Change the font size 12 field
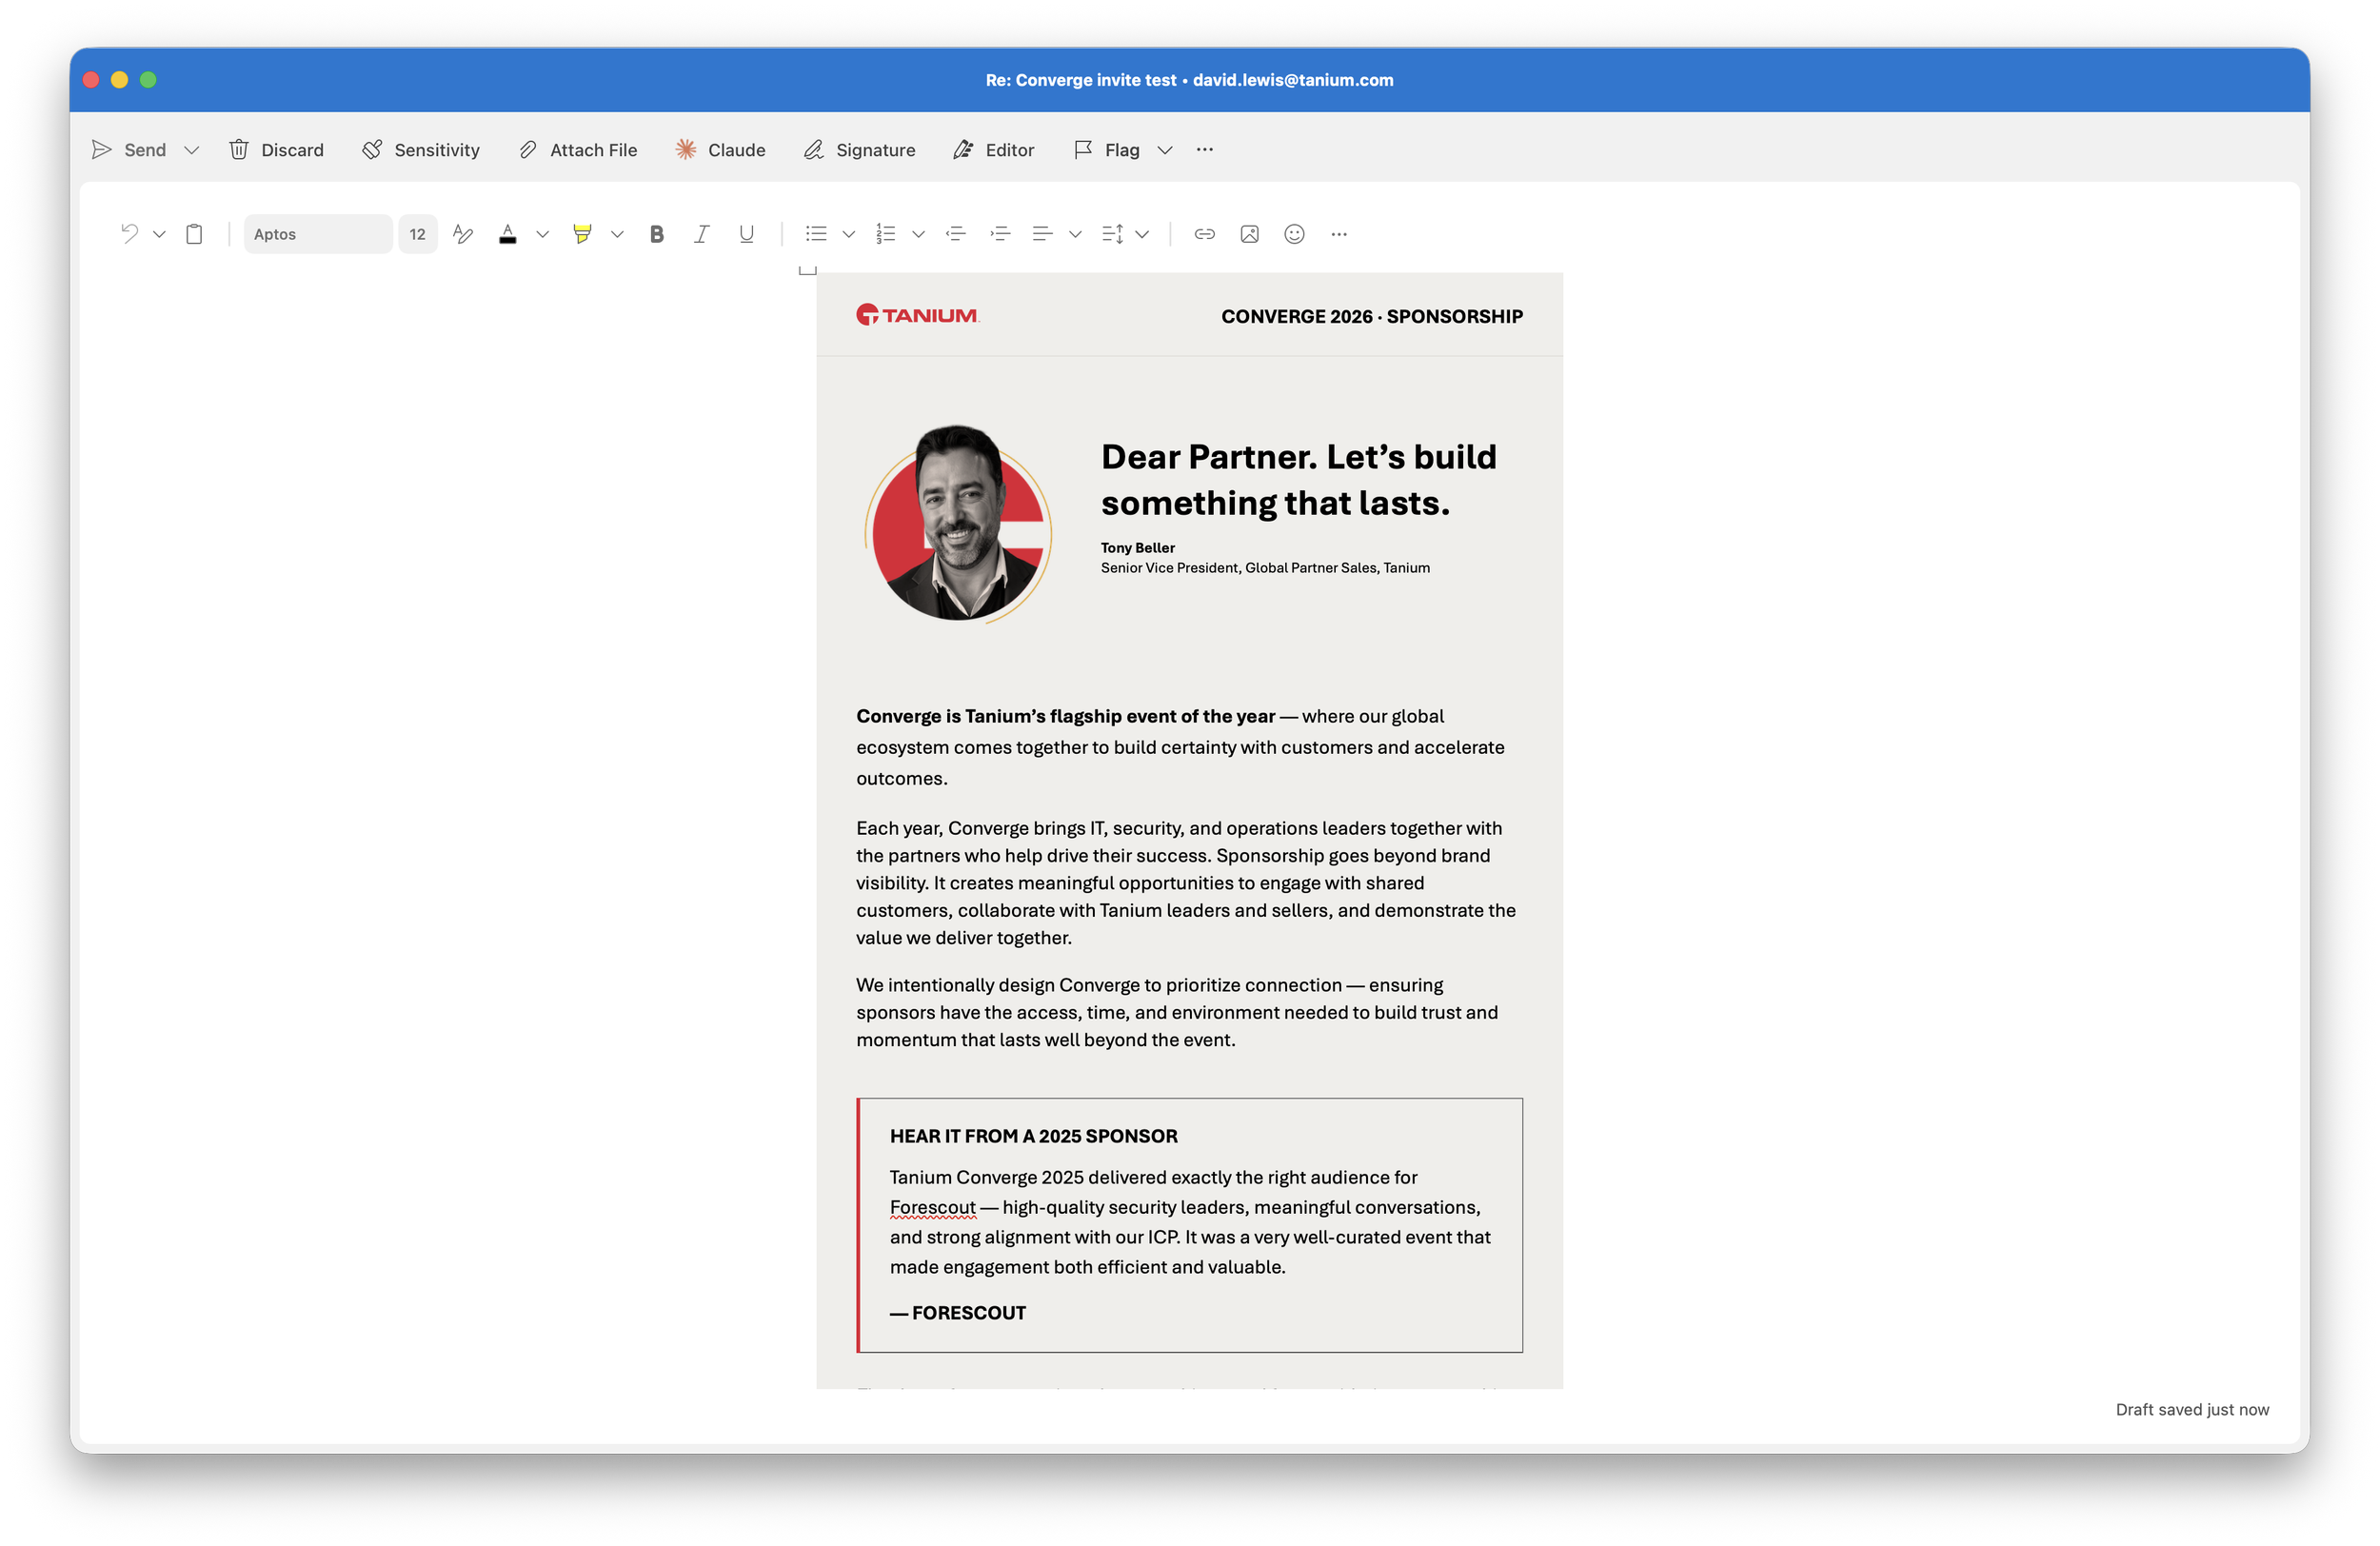Viewport: 2380px width, 1546px height. point(418,234)
